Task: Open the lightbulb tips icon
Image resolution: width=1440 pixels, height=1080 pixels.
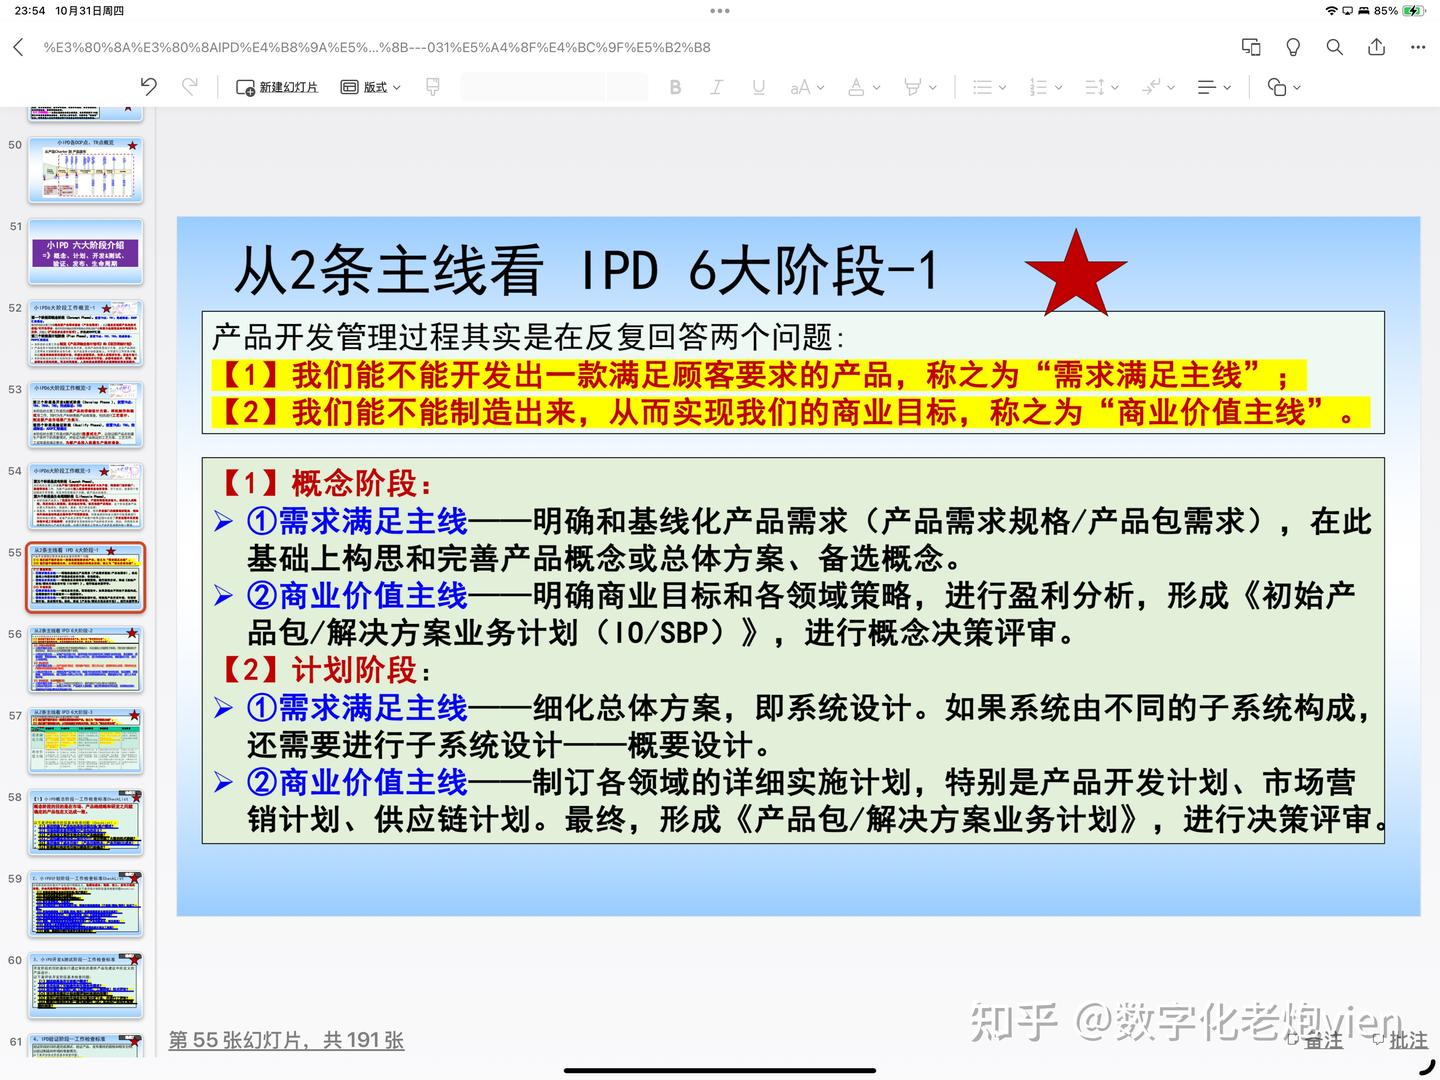Action: [x=1292, y=46]
